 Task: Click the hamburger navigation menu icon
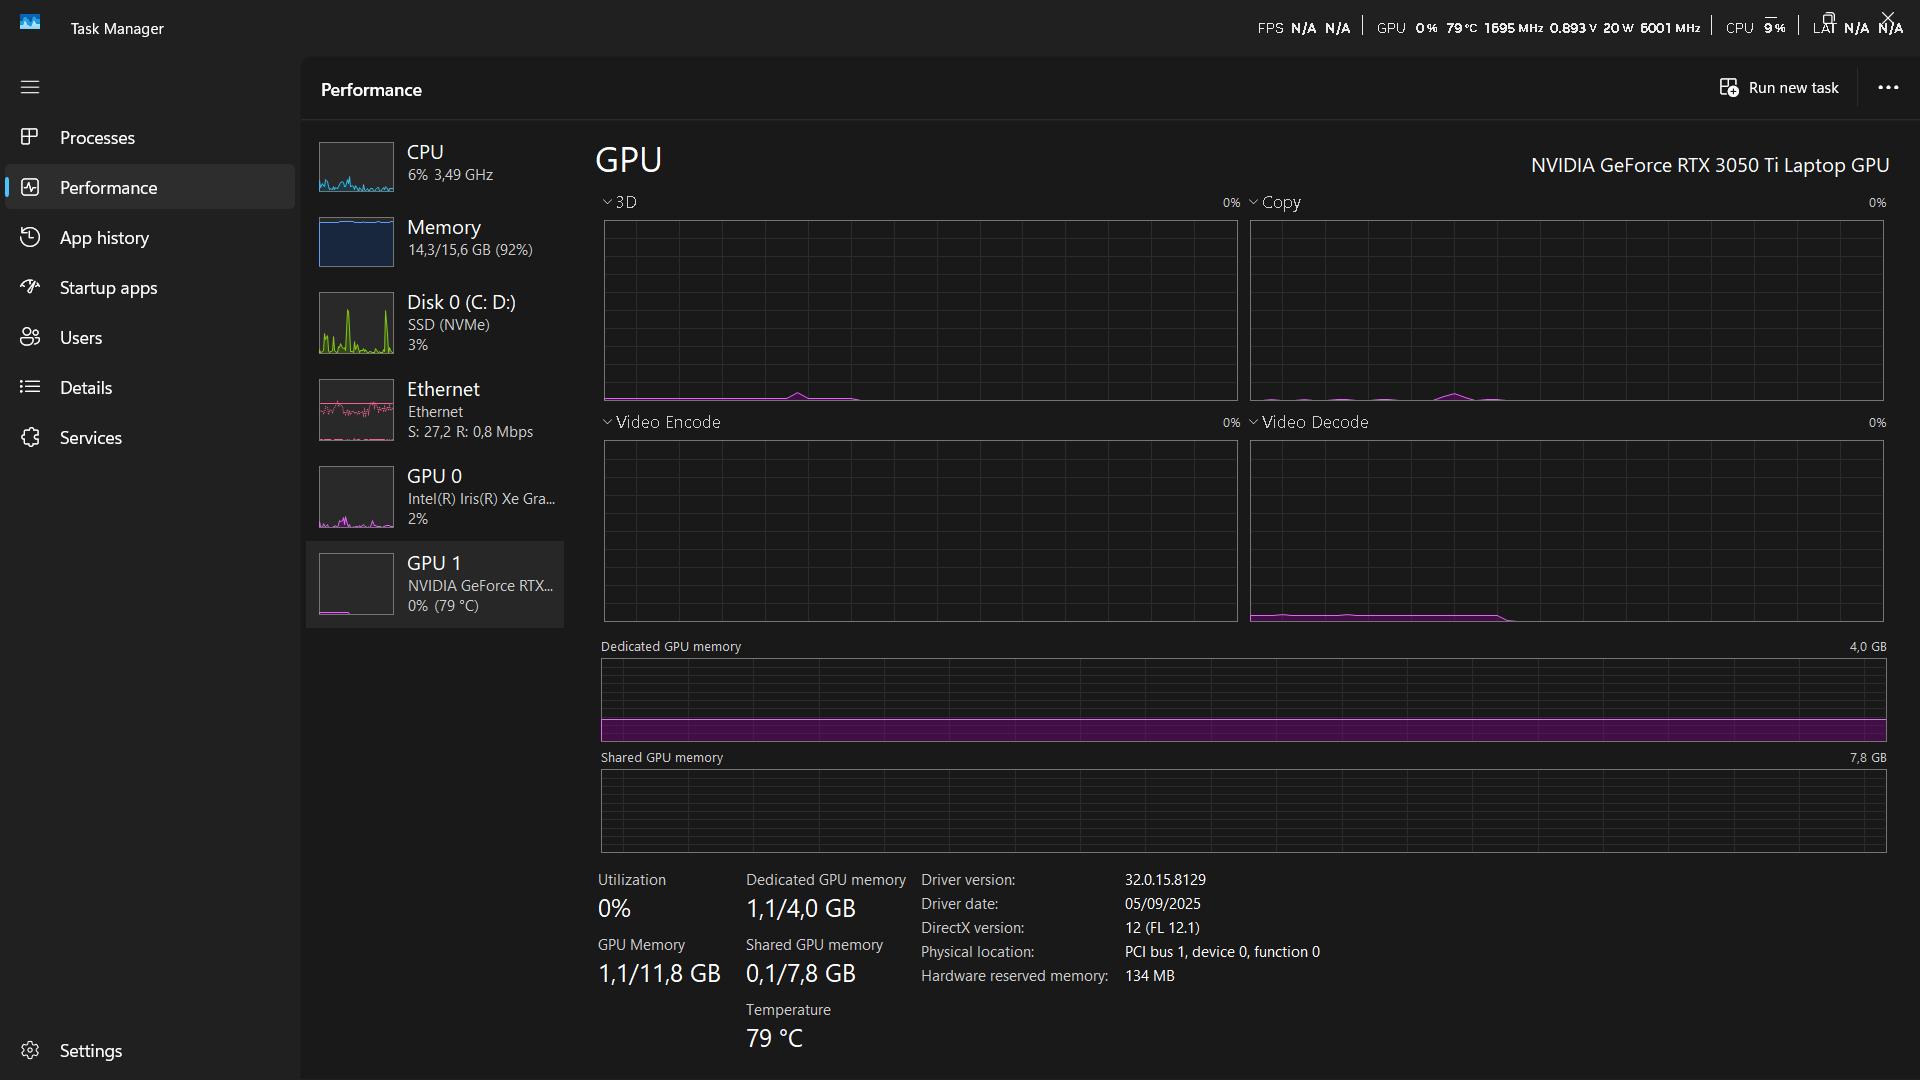click(x=30, y=87)
